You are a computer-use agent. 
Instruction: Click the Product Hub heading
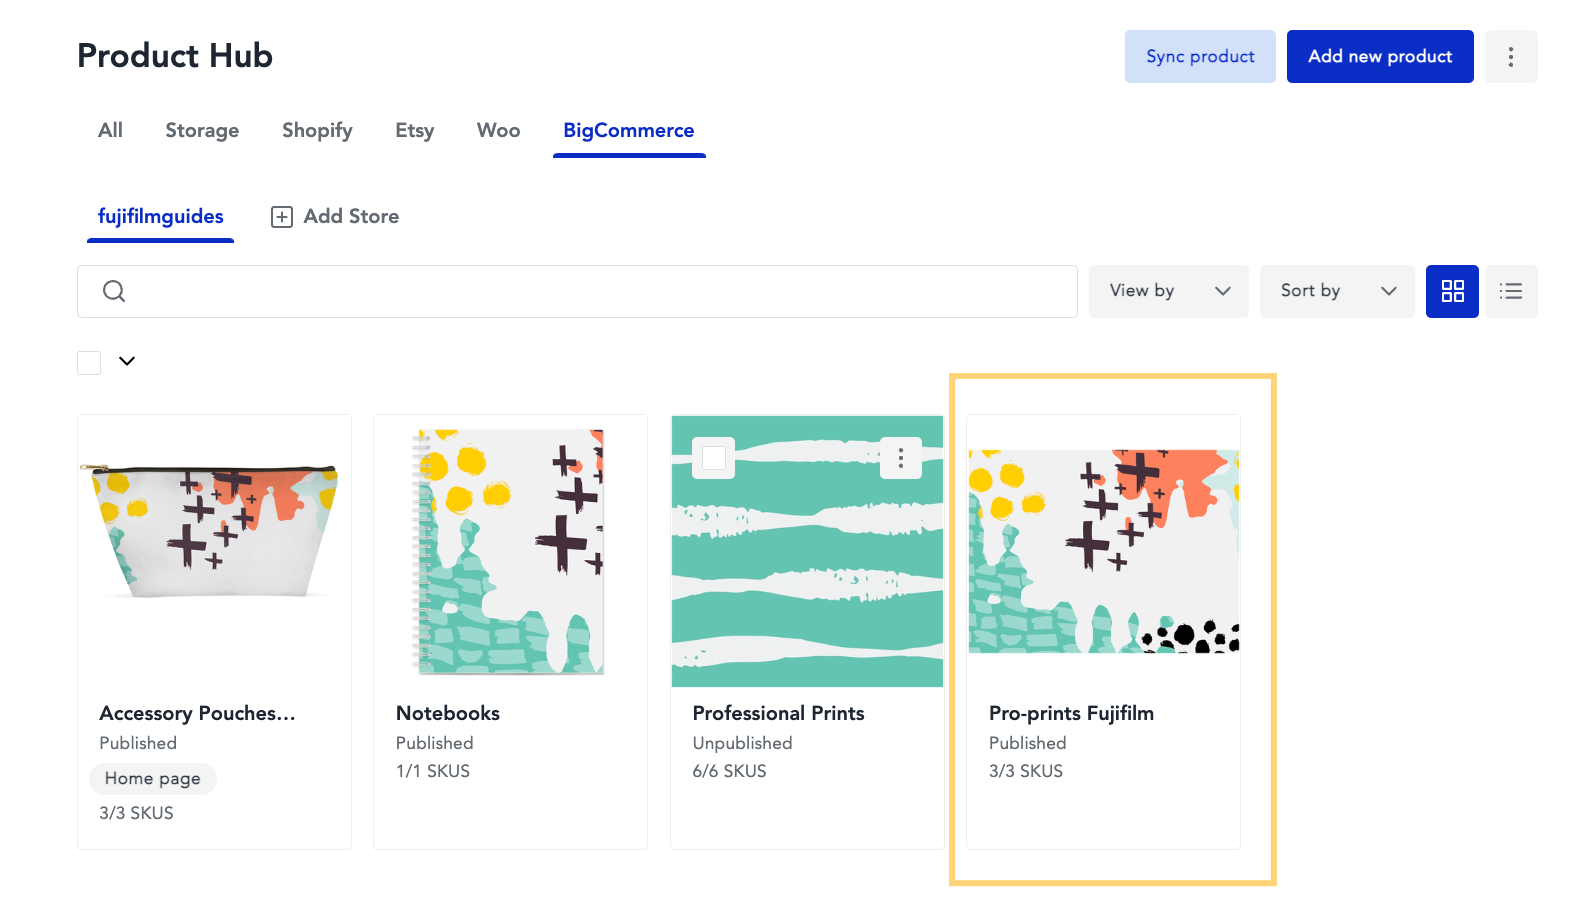[x=175, y=56]
